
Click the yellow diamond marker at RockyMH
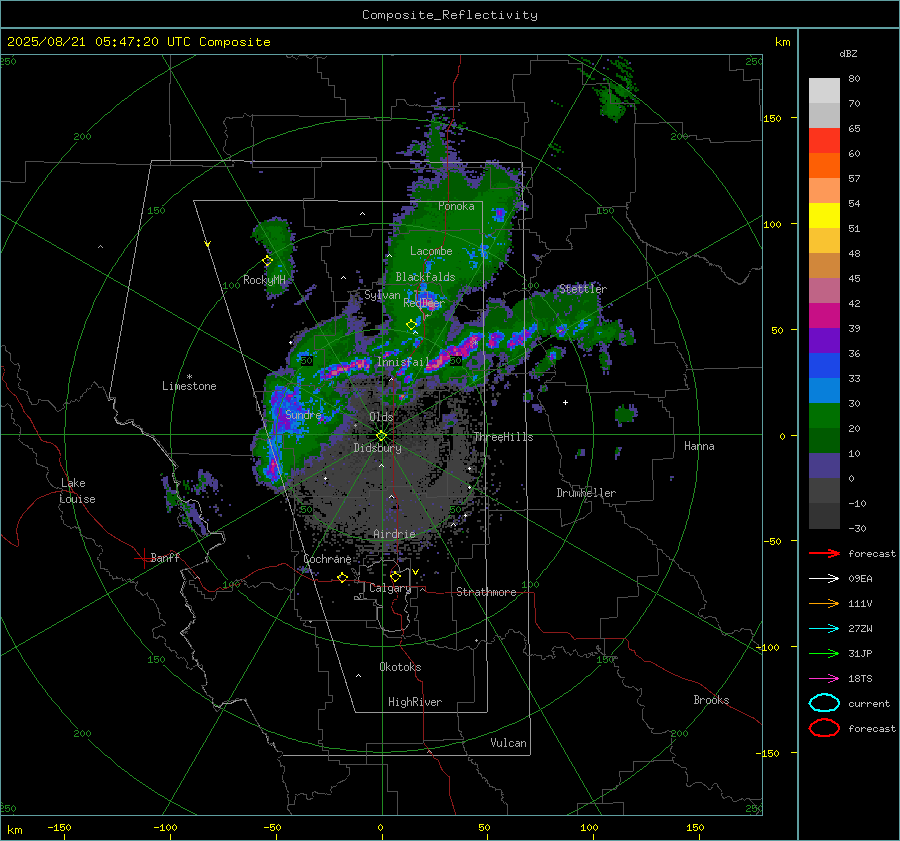tap(267, 261)
